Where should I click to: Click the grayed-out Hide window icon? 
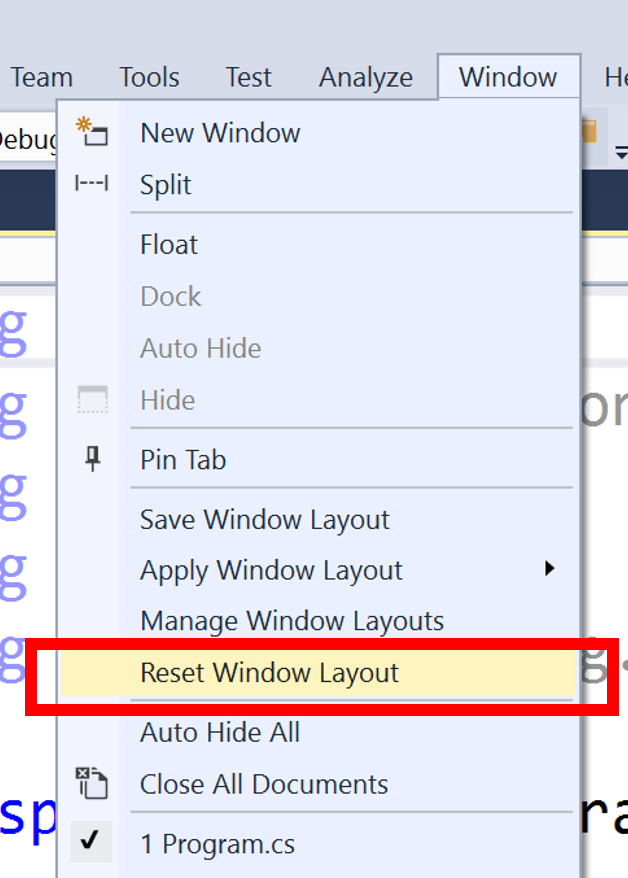[92, 400]
